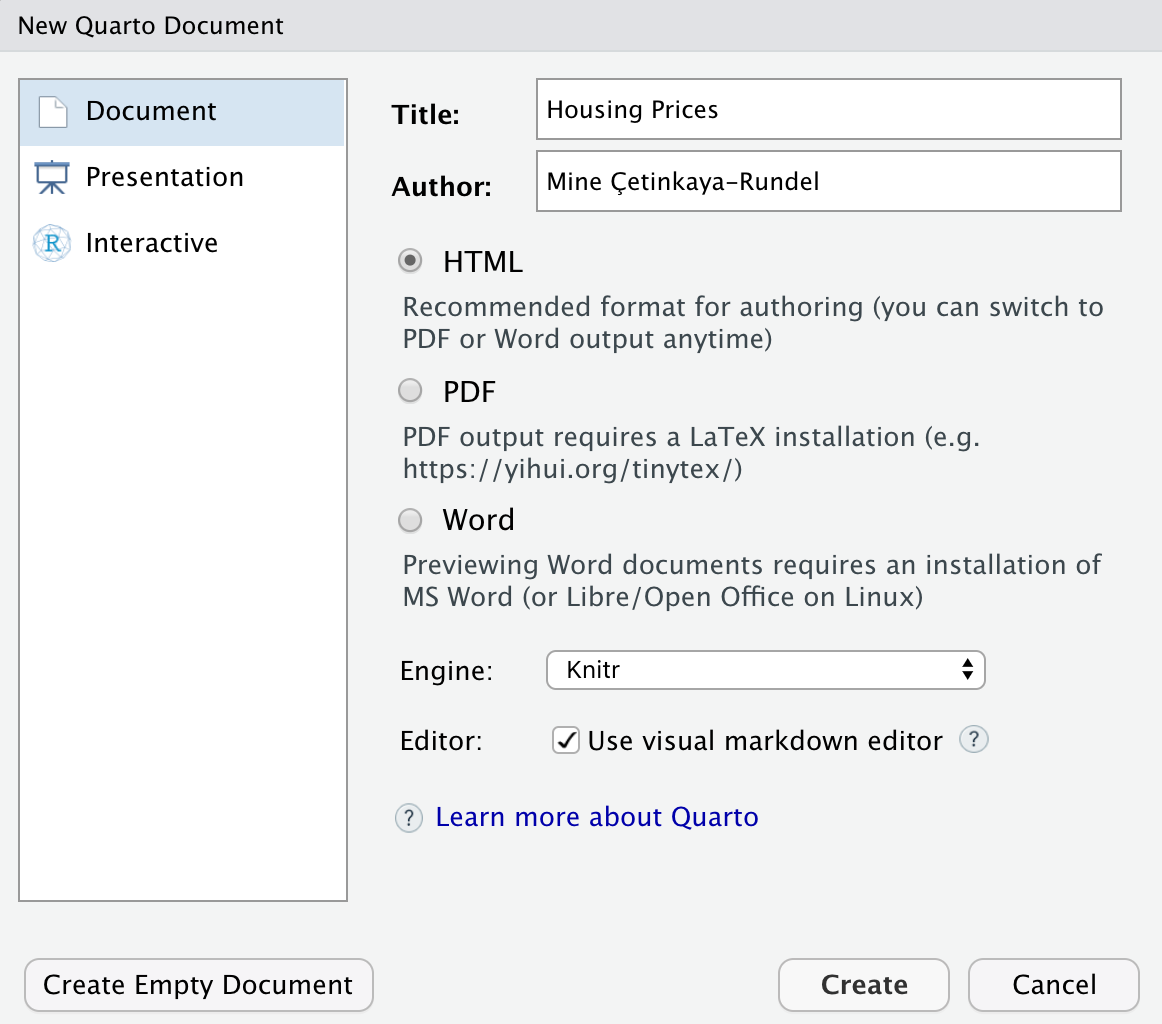Viewport: 1162px width, 1024px height.
Task: Click Create Empty Document
Action: pos(197,985)
